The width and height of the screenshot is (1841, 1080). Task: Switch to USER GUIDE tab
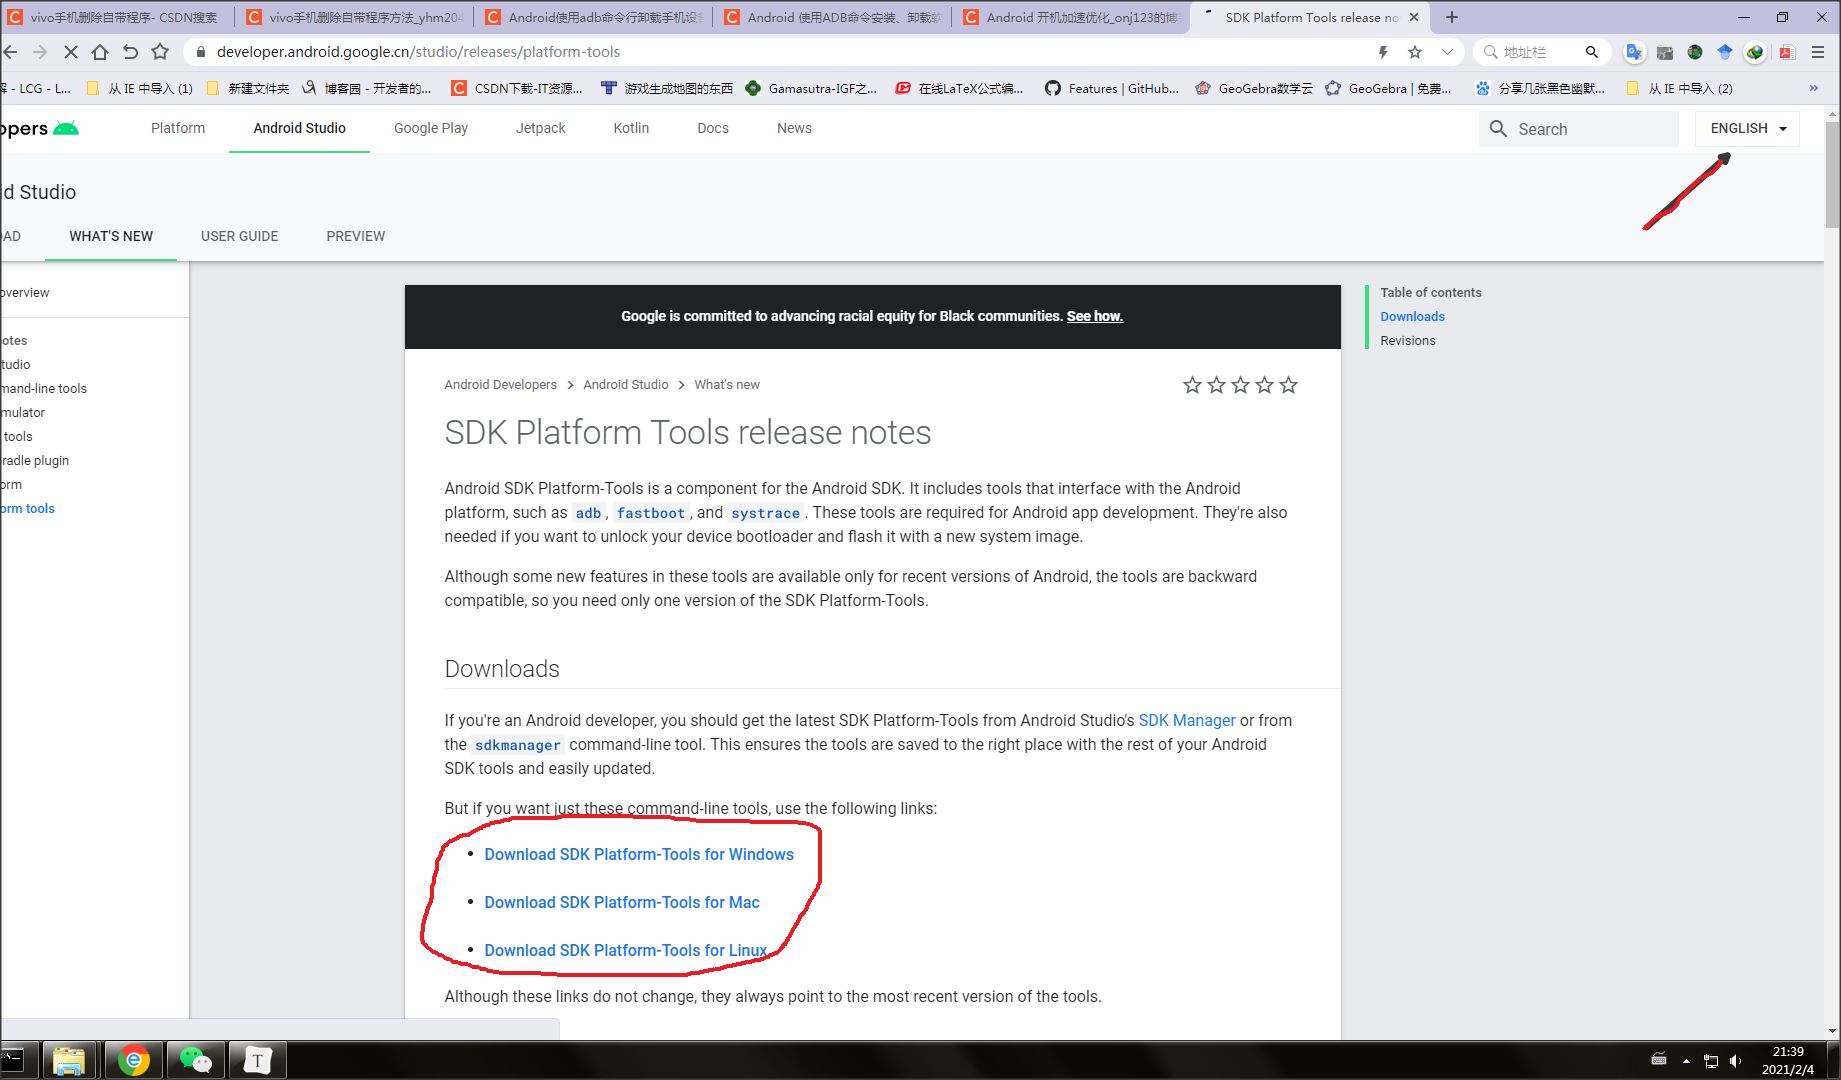tap(240, 236)
